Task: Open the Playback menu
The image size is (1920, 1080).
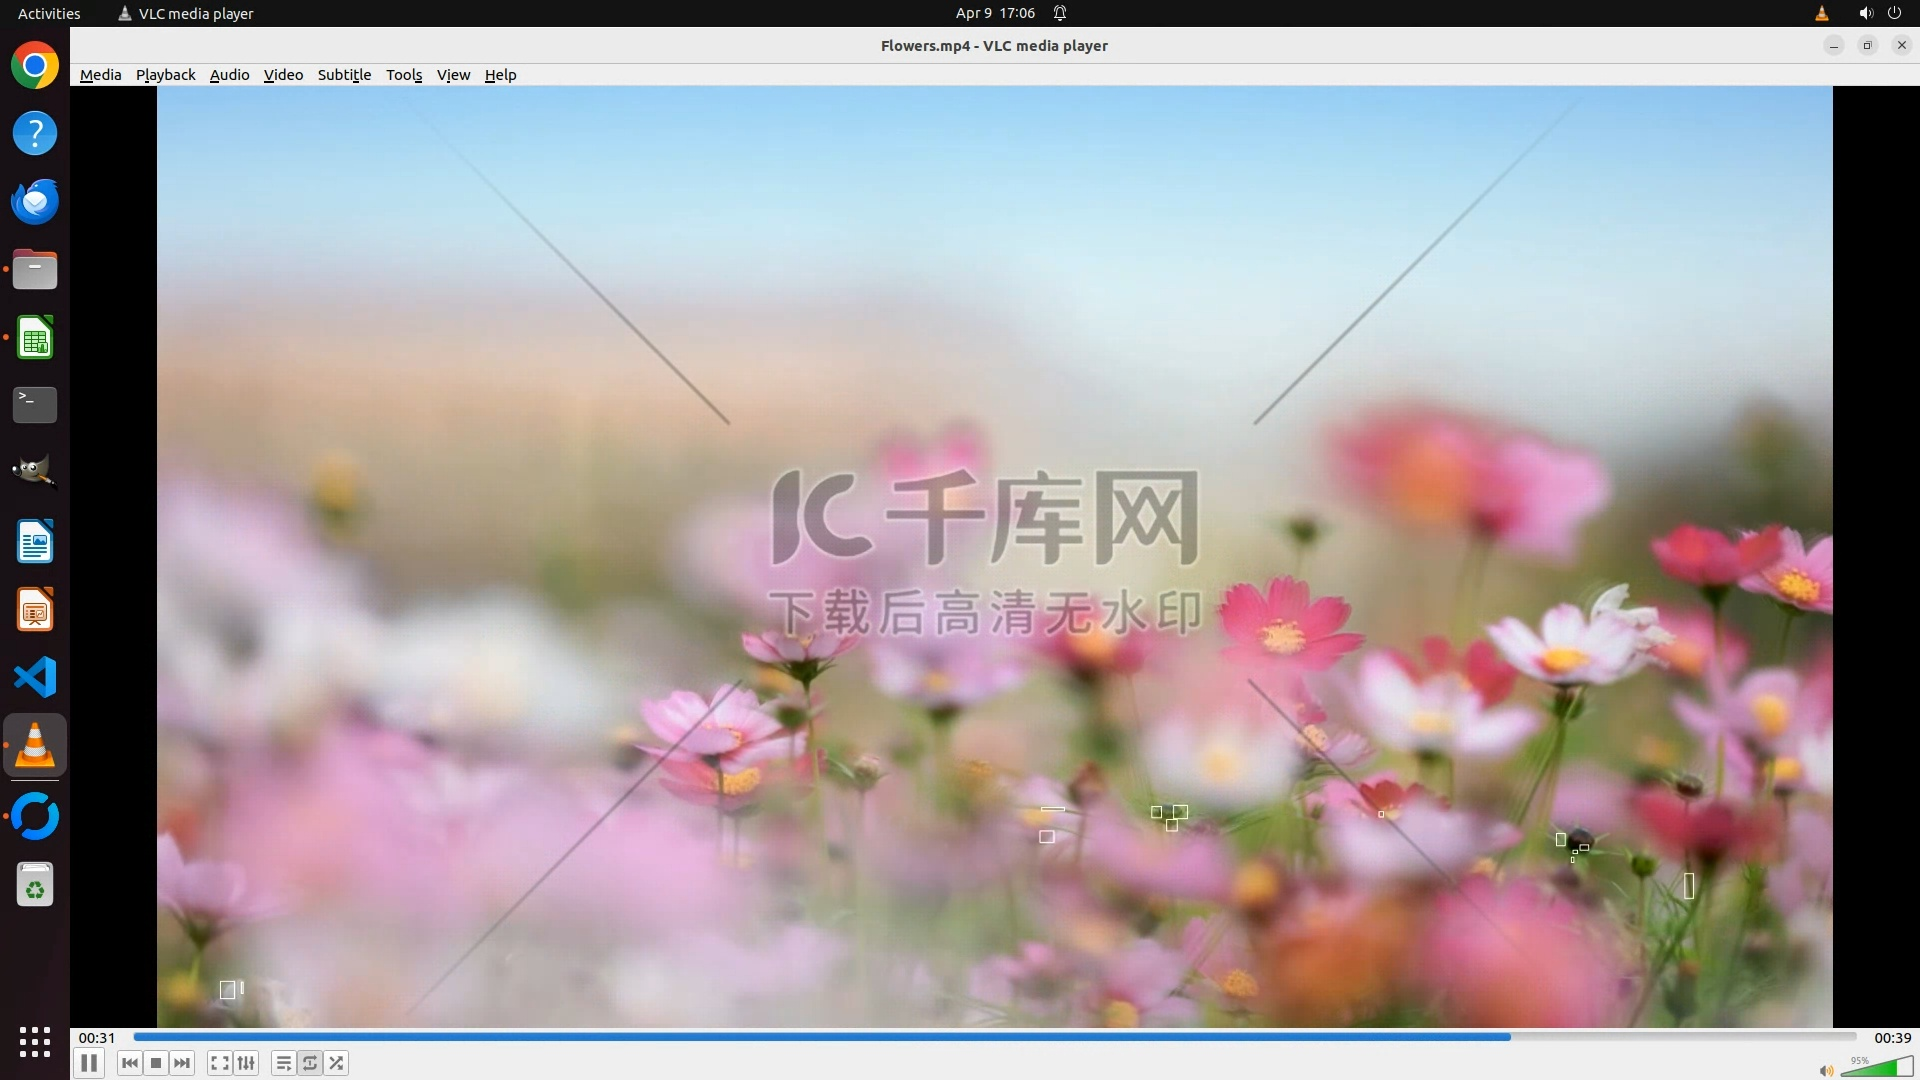Action: [x=165, y=75]
